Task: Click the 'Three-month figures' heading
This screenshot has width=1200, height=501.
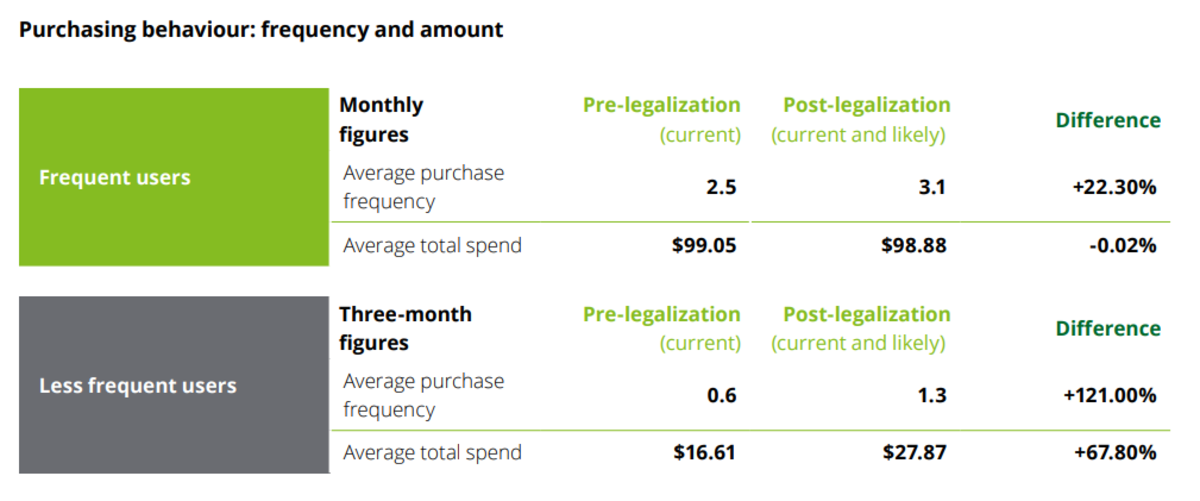Action: pos(405,328)
